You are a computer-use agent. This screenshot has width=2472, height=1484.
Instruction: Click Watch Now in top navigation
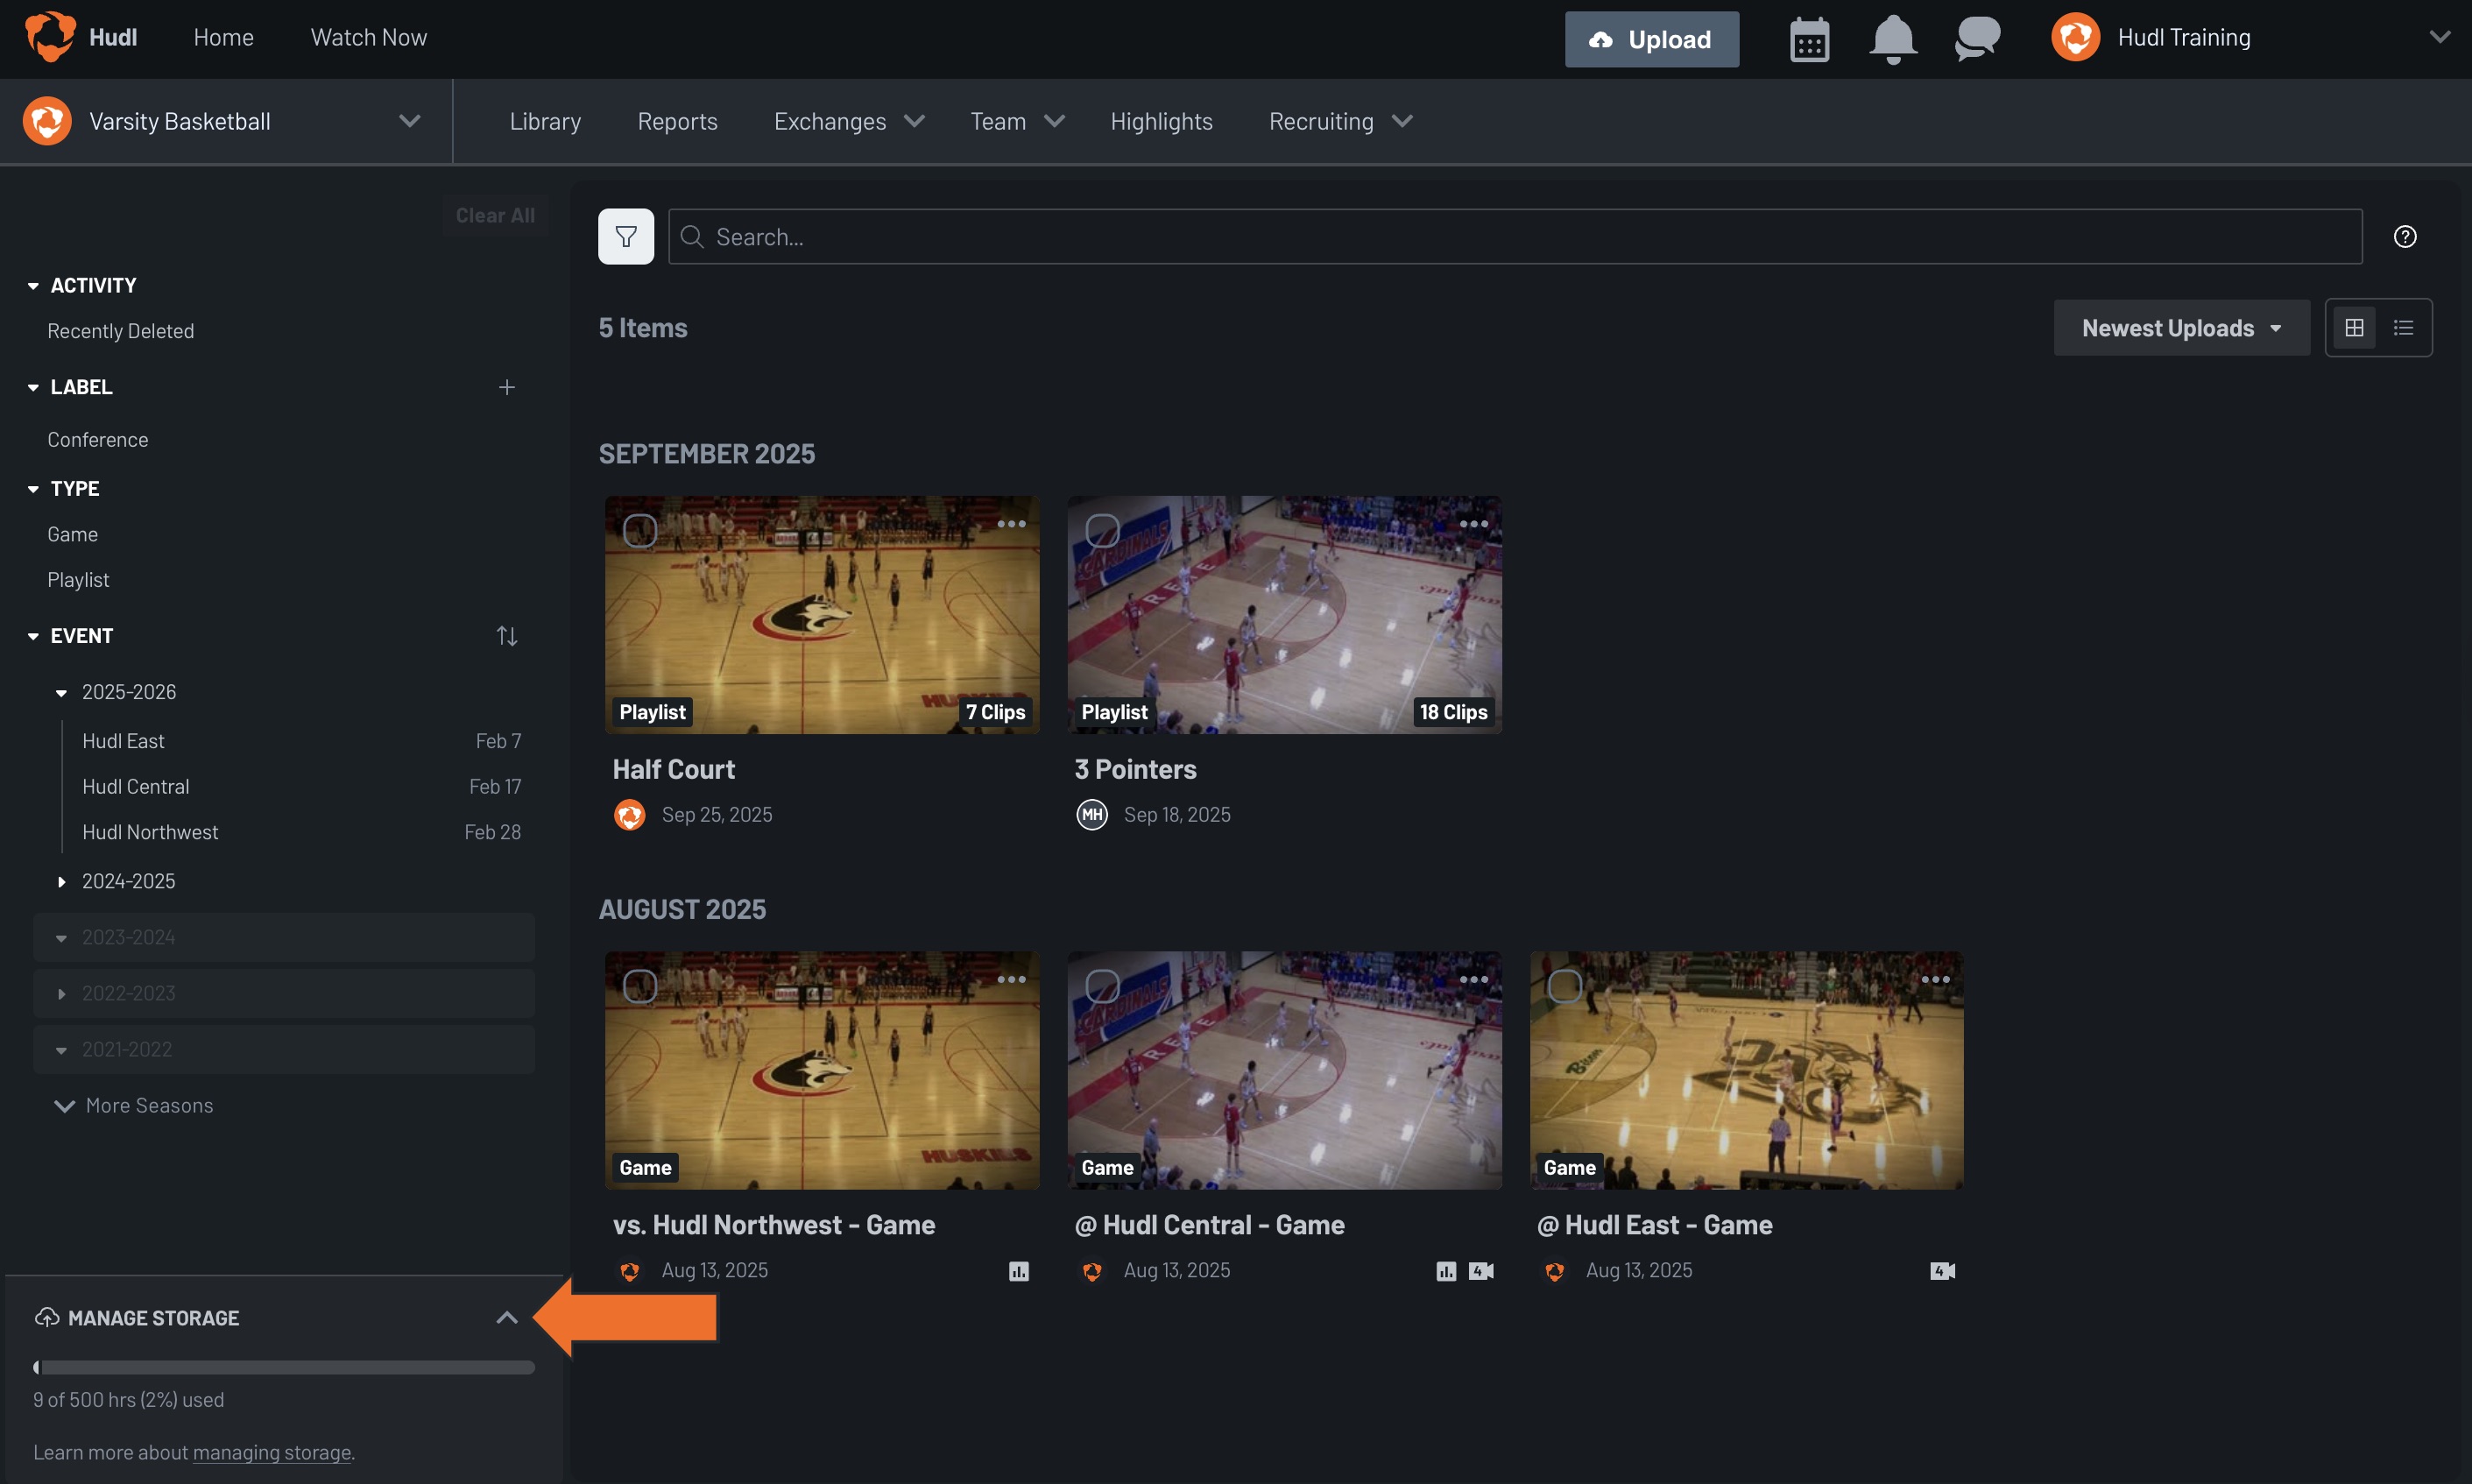click(x=368, y=37)
